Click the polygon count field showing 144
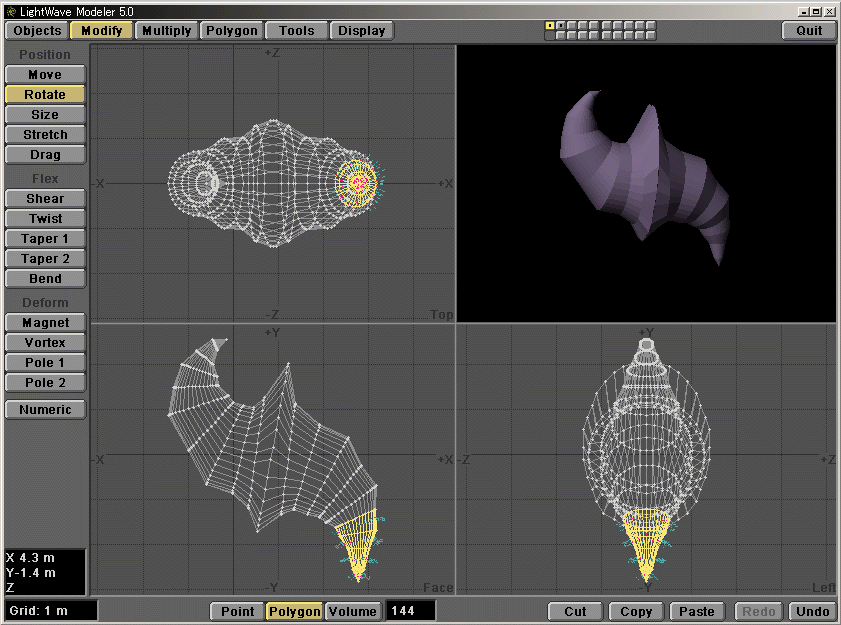841x625 pixels. tap(410, 611)
